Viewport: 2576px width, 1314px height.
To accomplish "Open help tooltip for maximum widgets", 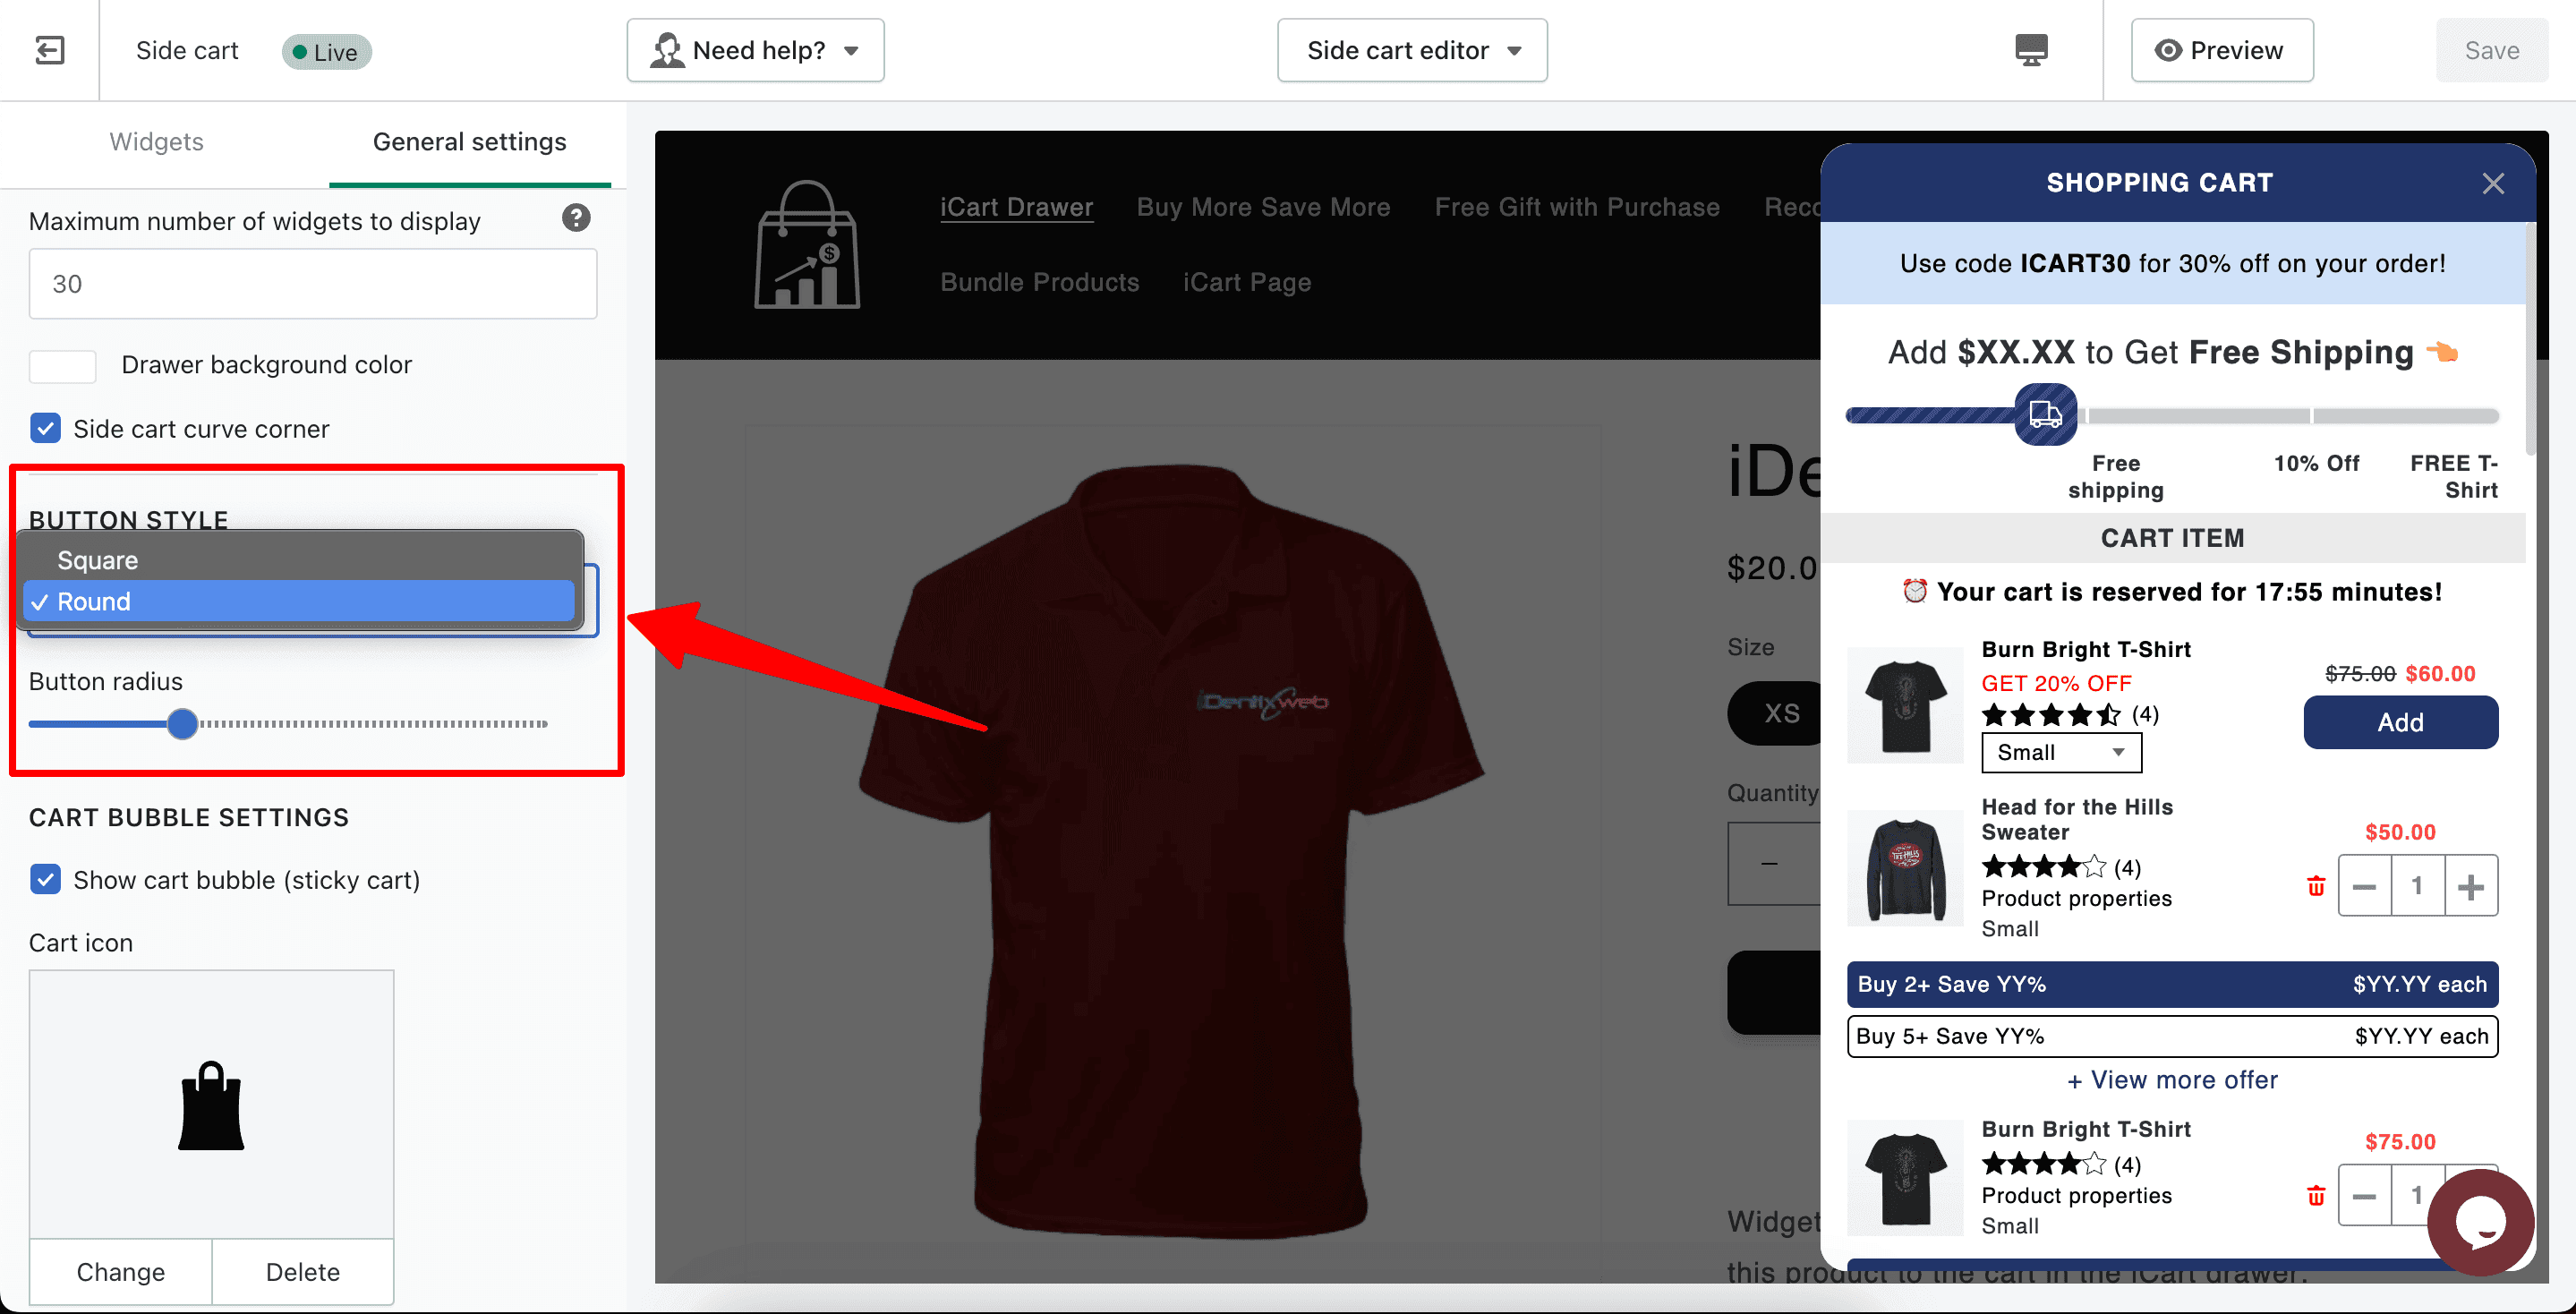I will pyautogui.click(x=576, y=219).
